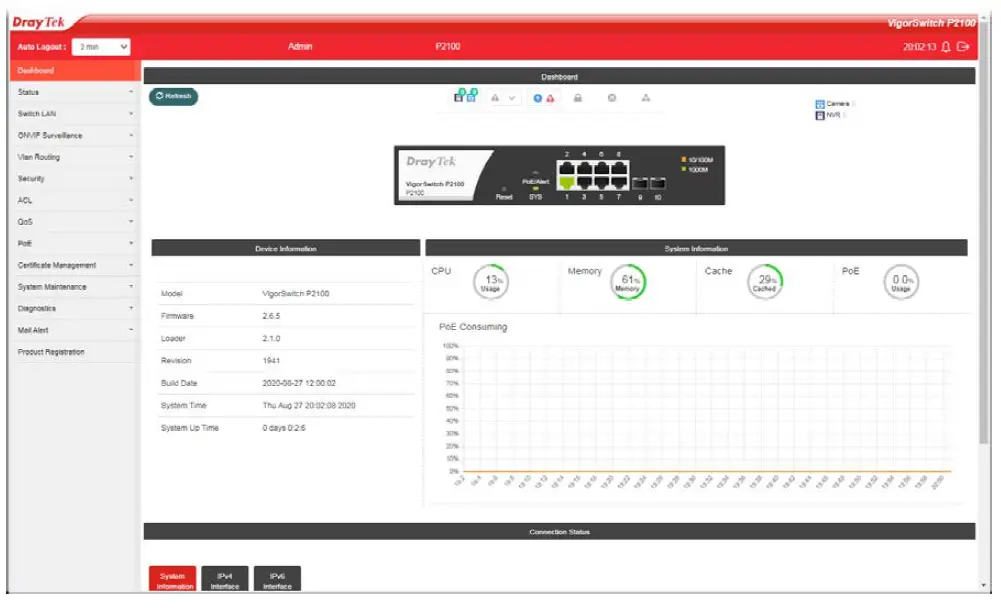The image size is (1001, 608).
Task: Expand the Mail Alert menu
Action: [75, 330]
